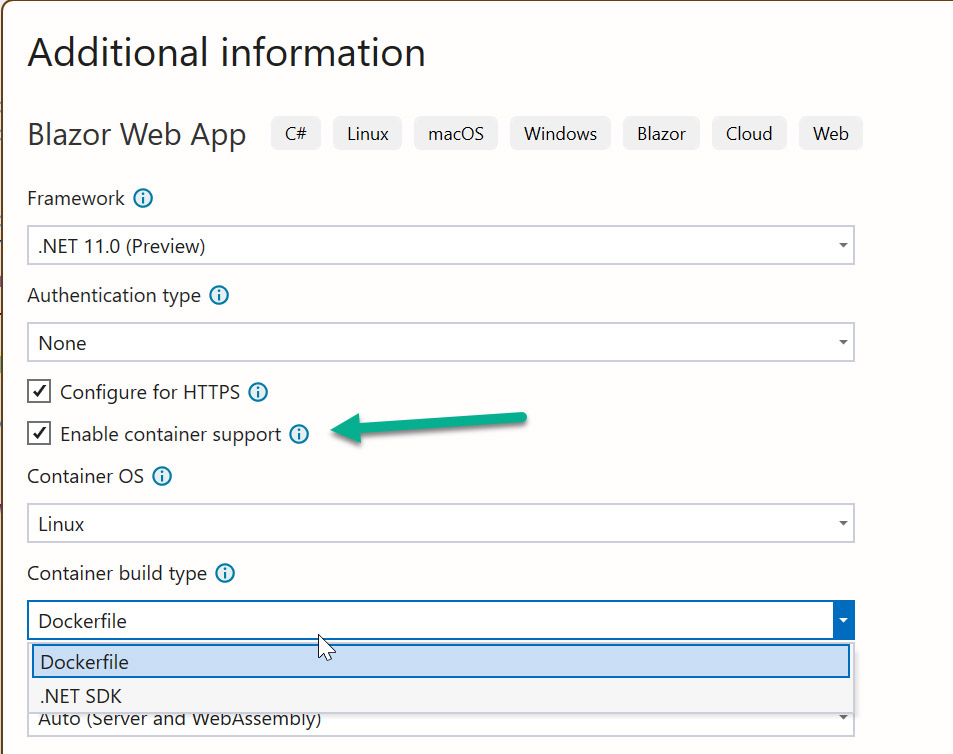Open the Configure for HTTPS info icon
Viewport: 953px width, 754px height.
[257, 392]
